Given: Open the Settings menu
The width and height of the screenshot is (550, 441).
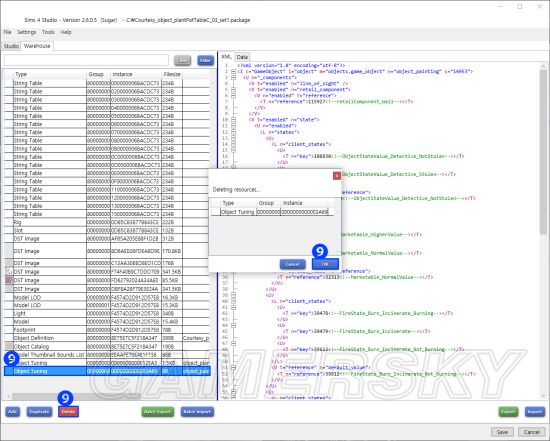Looking at the screenshot, I should coord(27,32).
